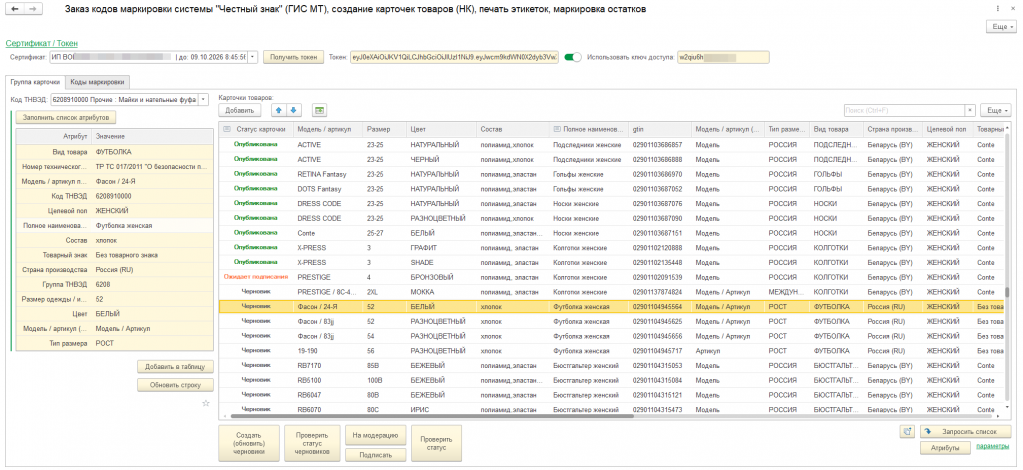Toggle the Использовать ключ доступа switch
The height and width of the screenshot is (470, 1023).
tap(573, 57)
